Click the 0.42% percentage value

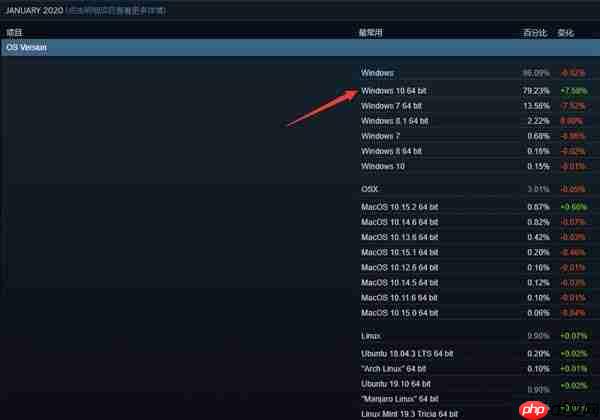click(x=538, y=237)
